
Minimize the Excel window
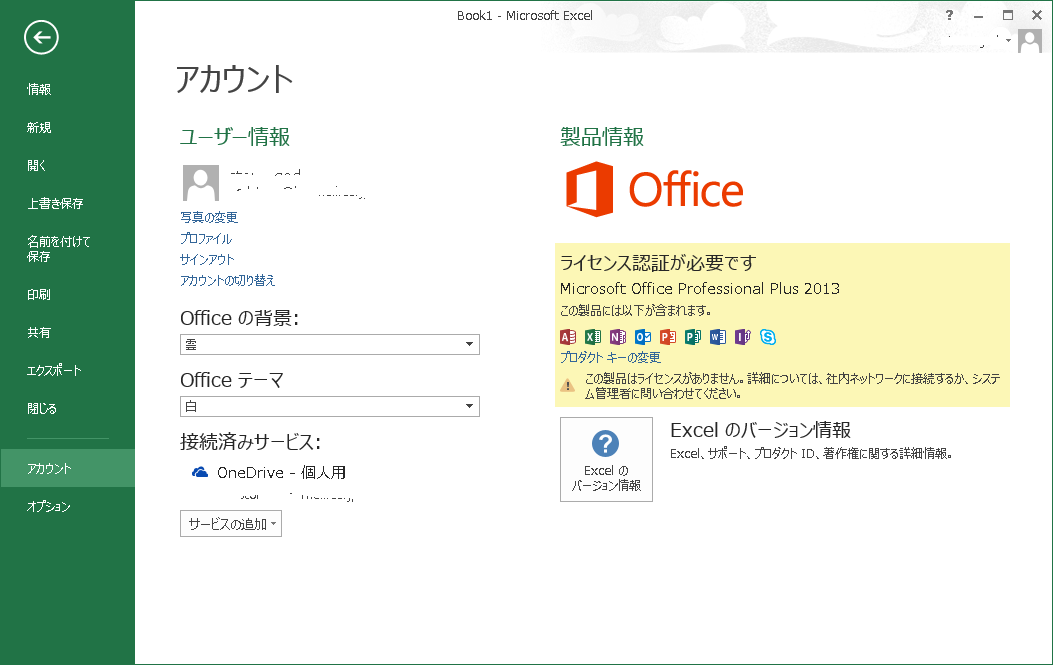(x=978, y=15)
